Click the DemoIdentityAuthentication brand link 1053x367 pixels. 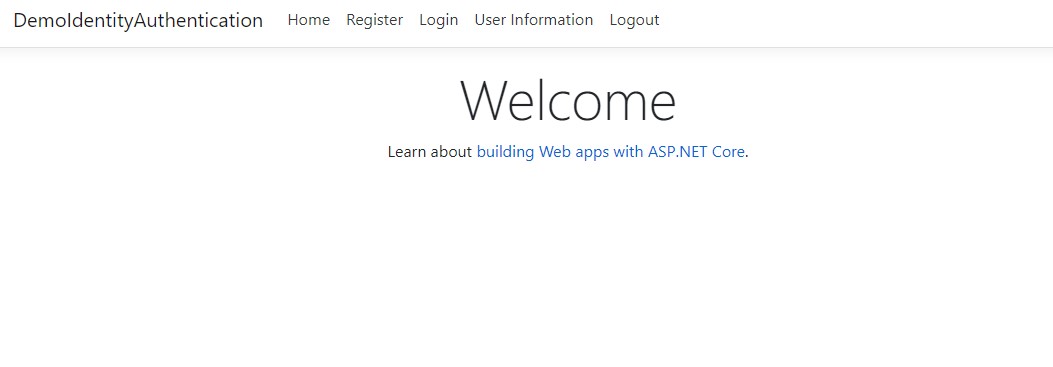click(138, 20)
